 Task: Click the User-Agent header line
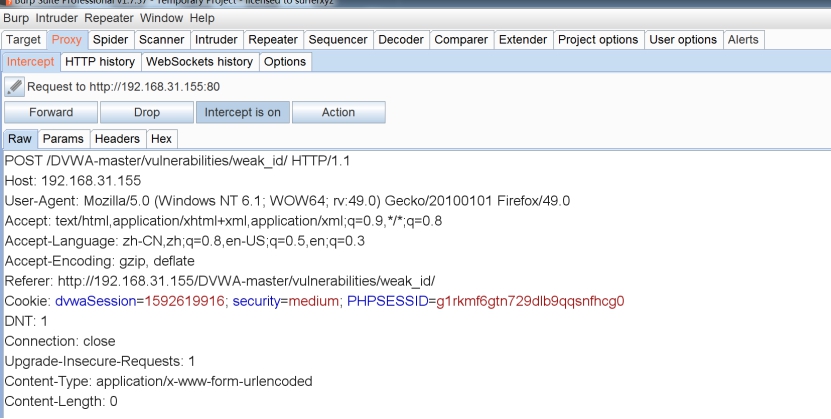pos(287,201)
